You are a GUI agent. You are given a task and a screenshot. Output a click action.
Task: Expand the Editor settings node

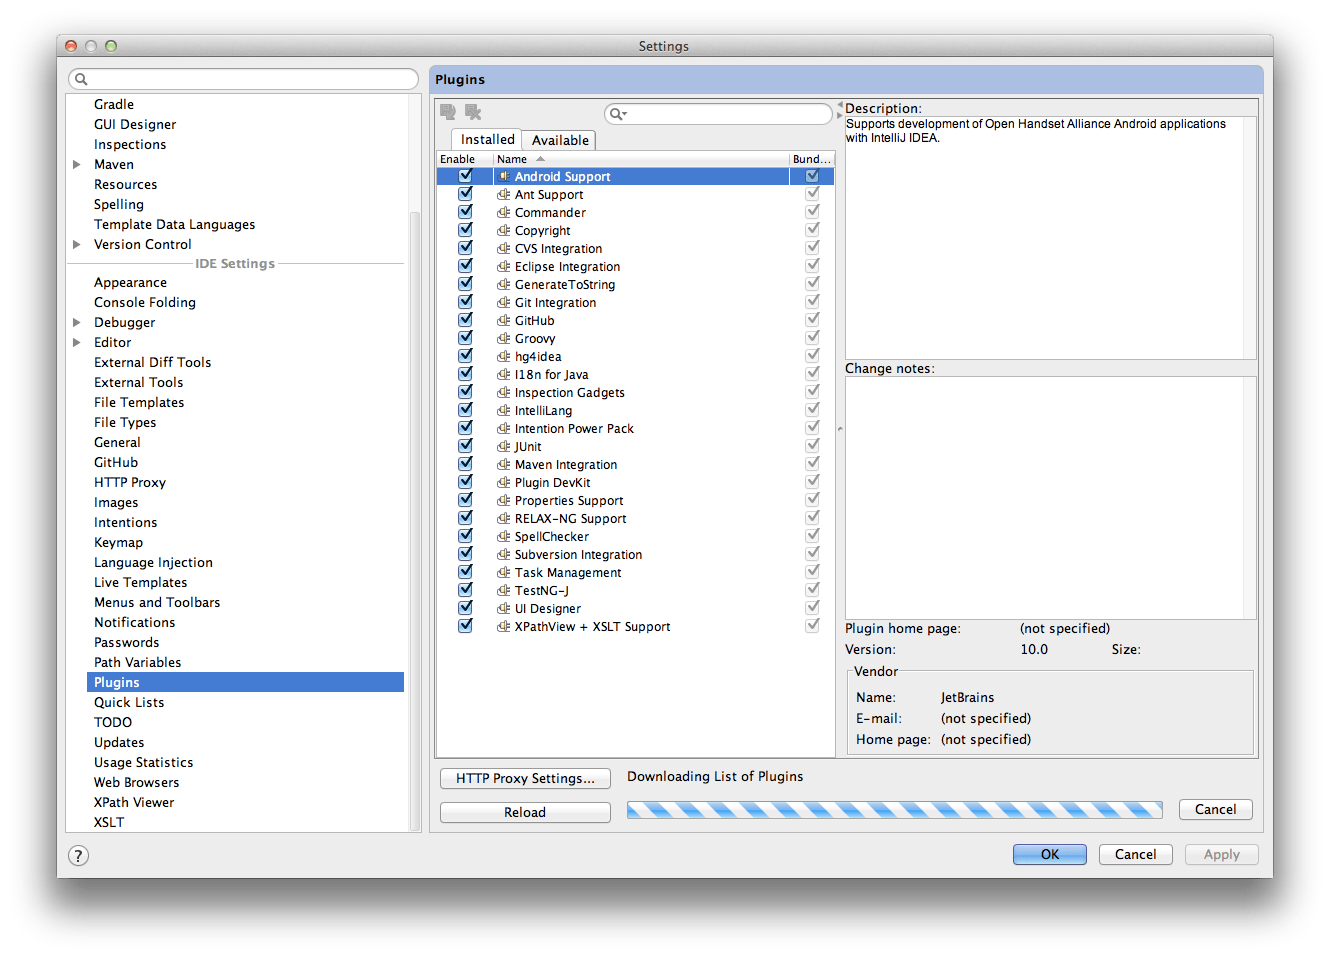point(77,342)
